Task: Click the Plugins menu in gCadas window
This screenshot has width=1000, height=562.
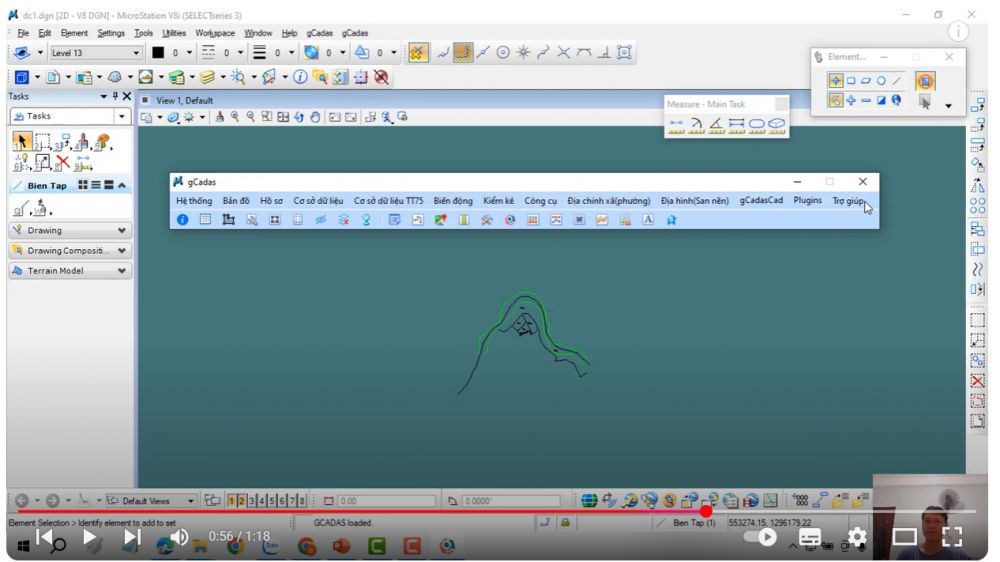Action: coord(807,200)
